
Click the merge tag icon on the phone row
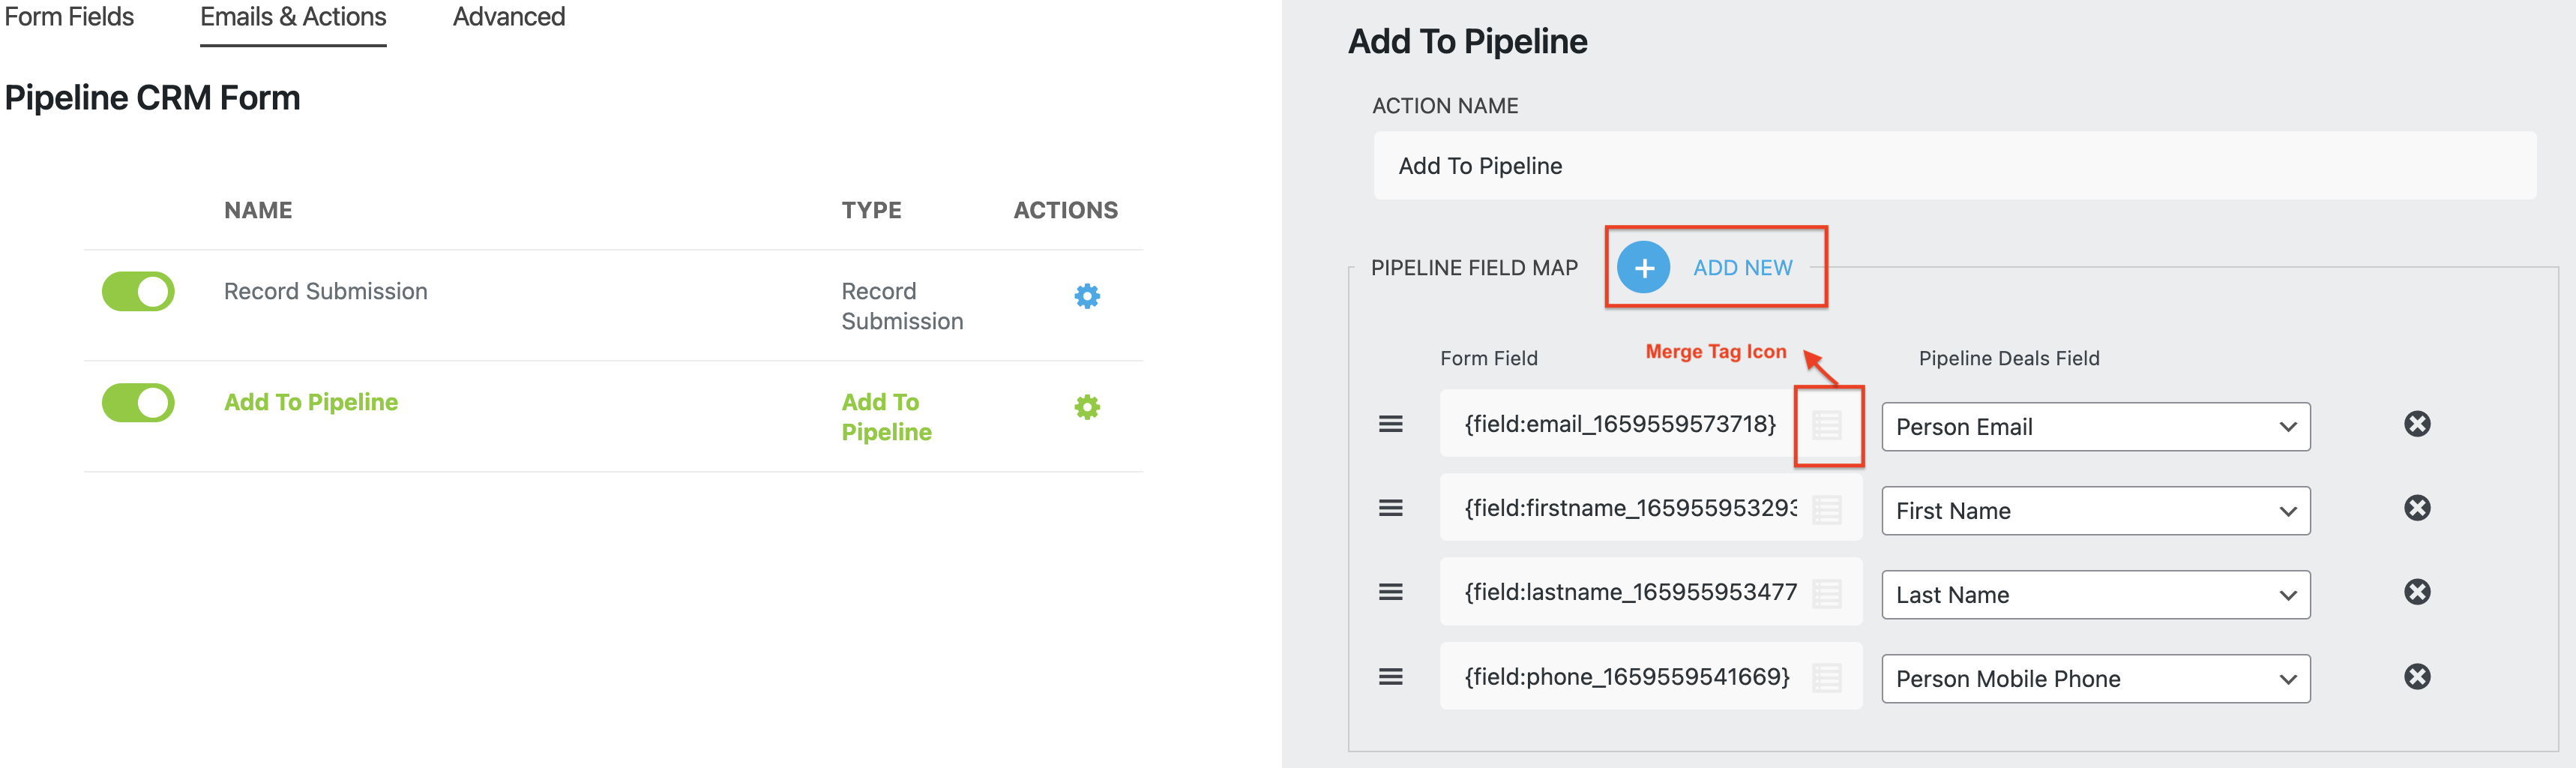[1827, 676]
